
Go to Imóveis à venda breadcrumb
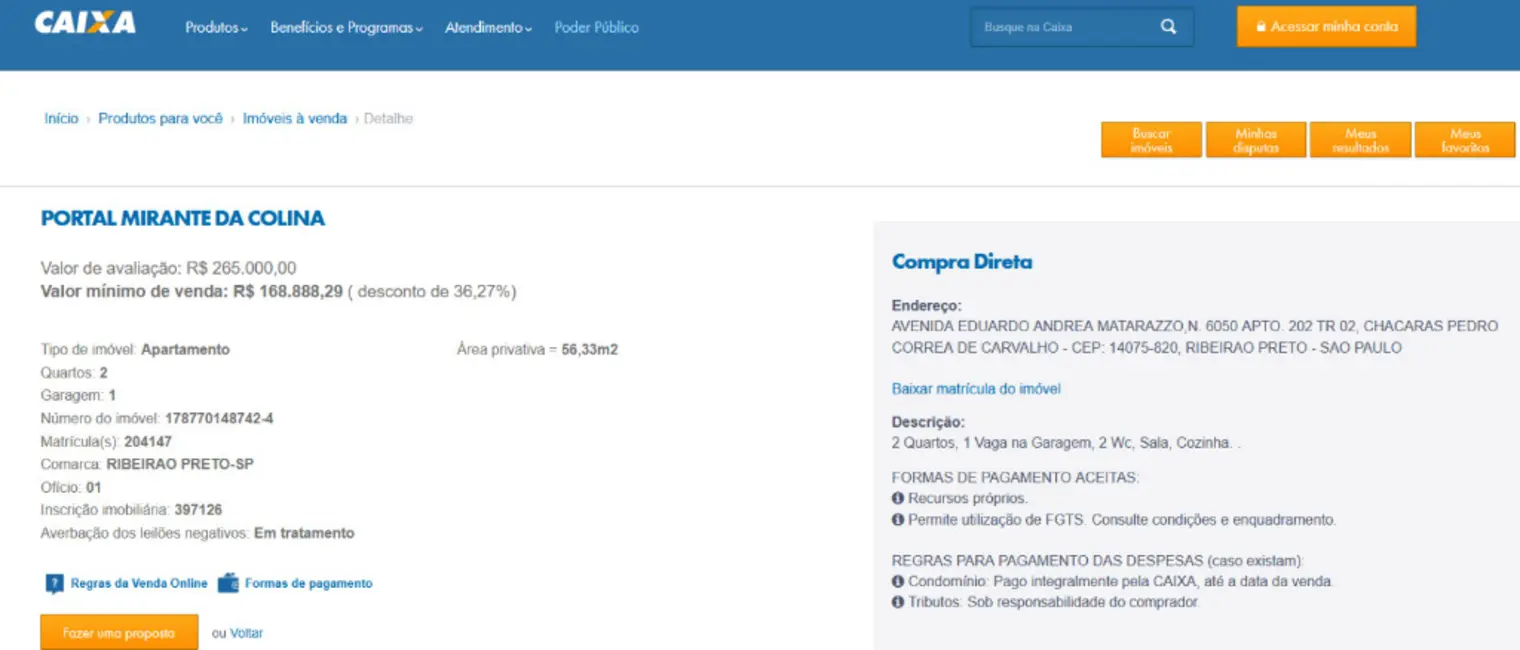[x=294, y=119]
